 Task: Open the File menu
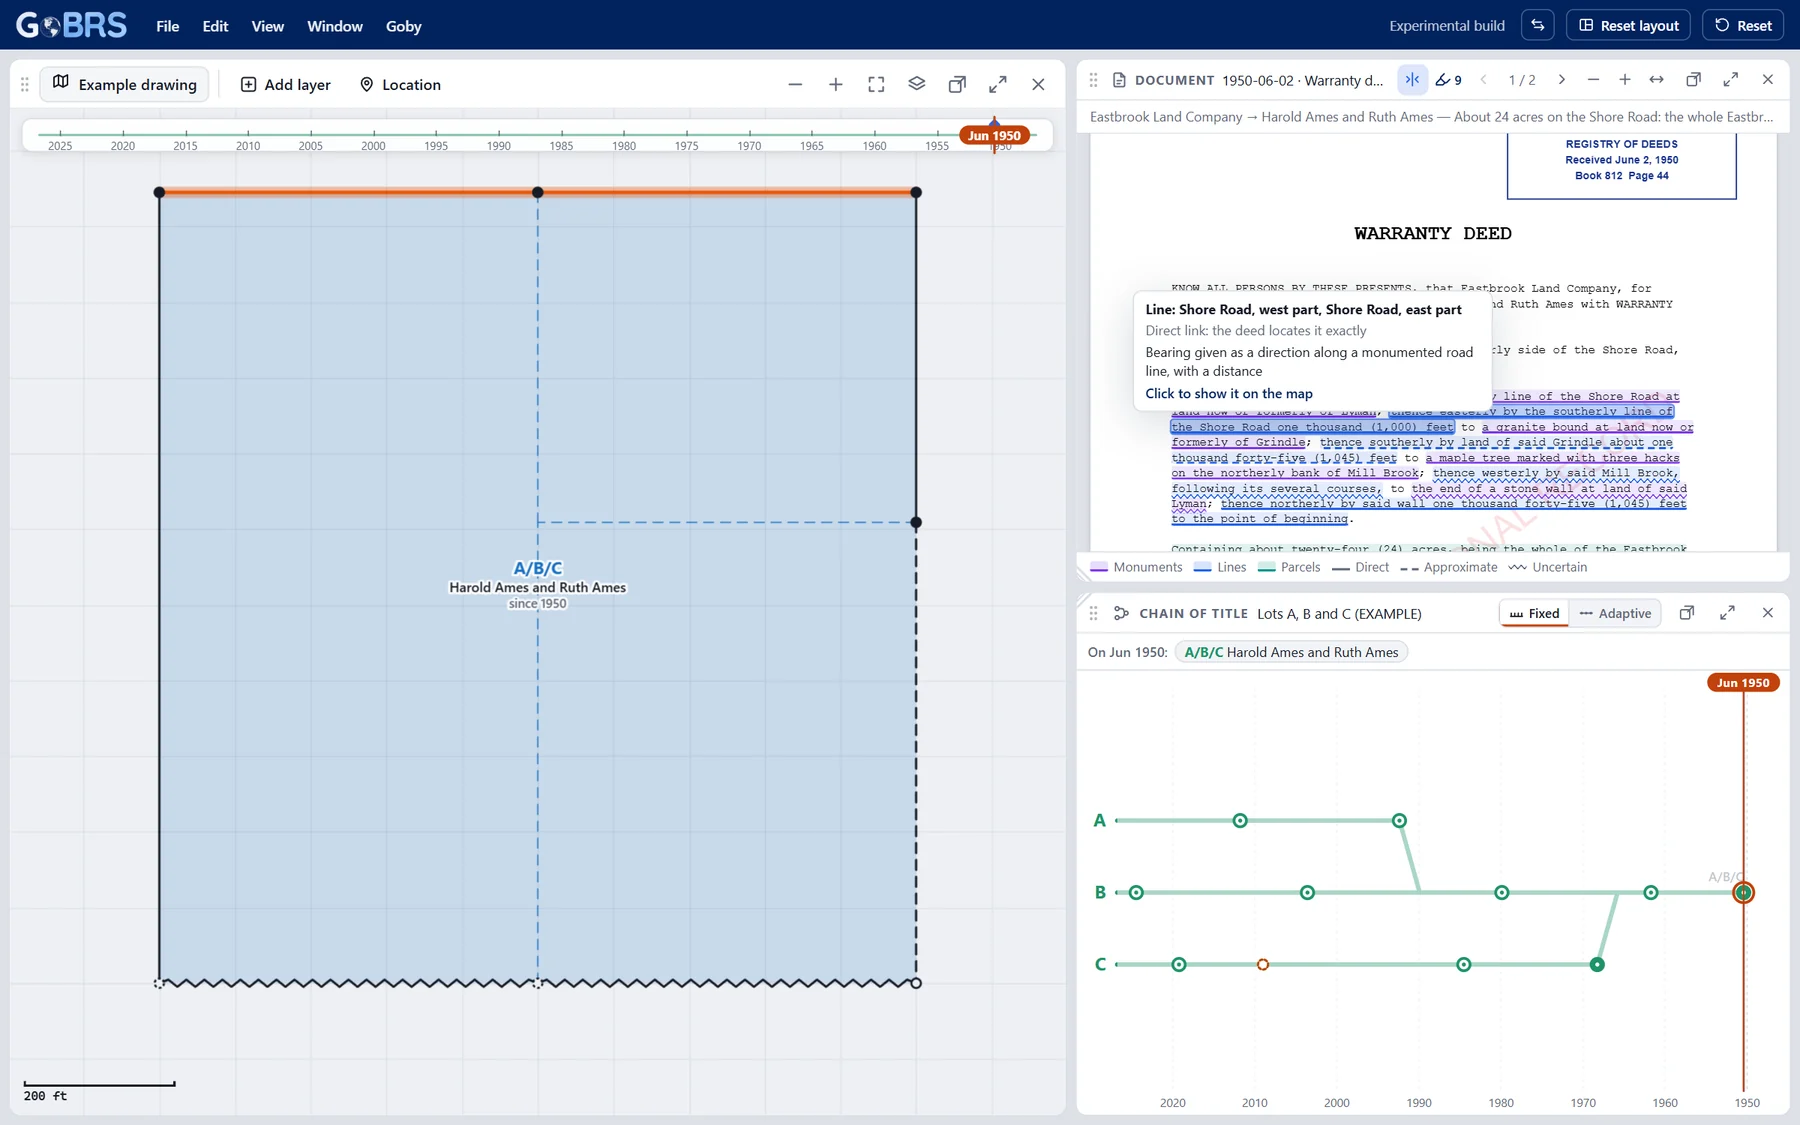coord(167,26)
